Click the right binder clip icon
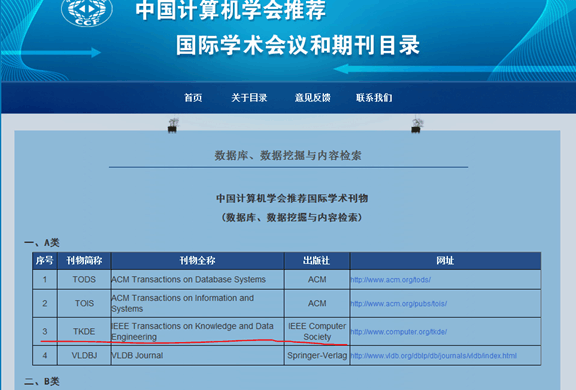This screenshot has height=390, width=576. tap(417, 125)
